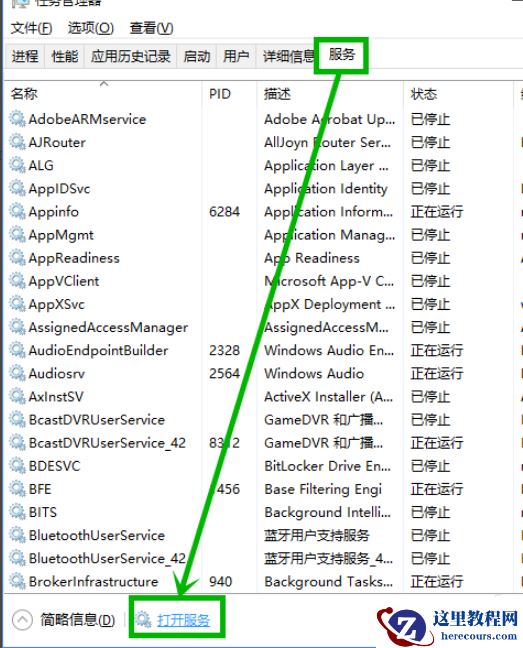
Task: Click the gear icon beside AdobeARMservice
Action: (x=17, y=119)
